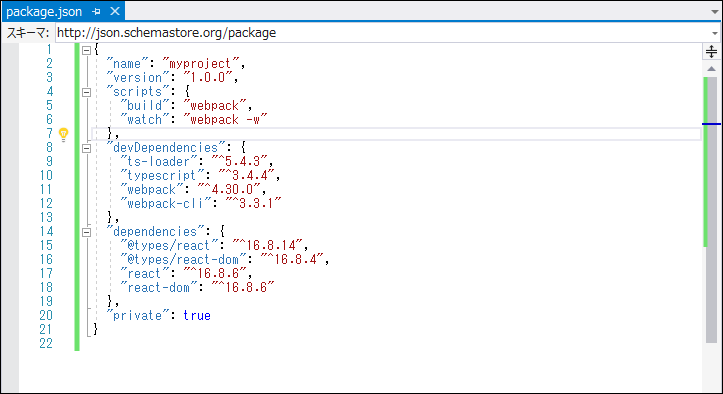Pin the package.json tab
Viewport: 723px width, 394px height.
tap(96, 12)
